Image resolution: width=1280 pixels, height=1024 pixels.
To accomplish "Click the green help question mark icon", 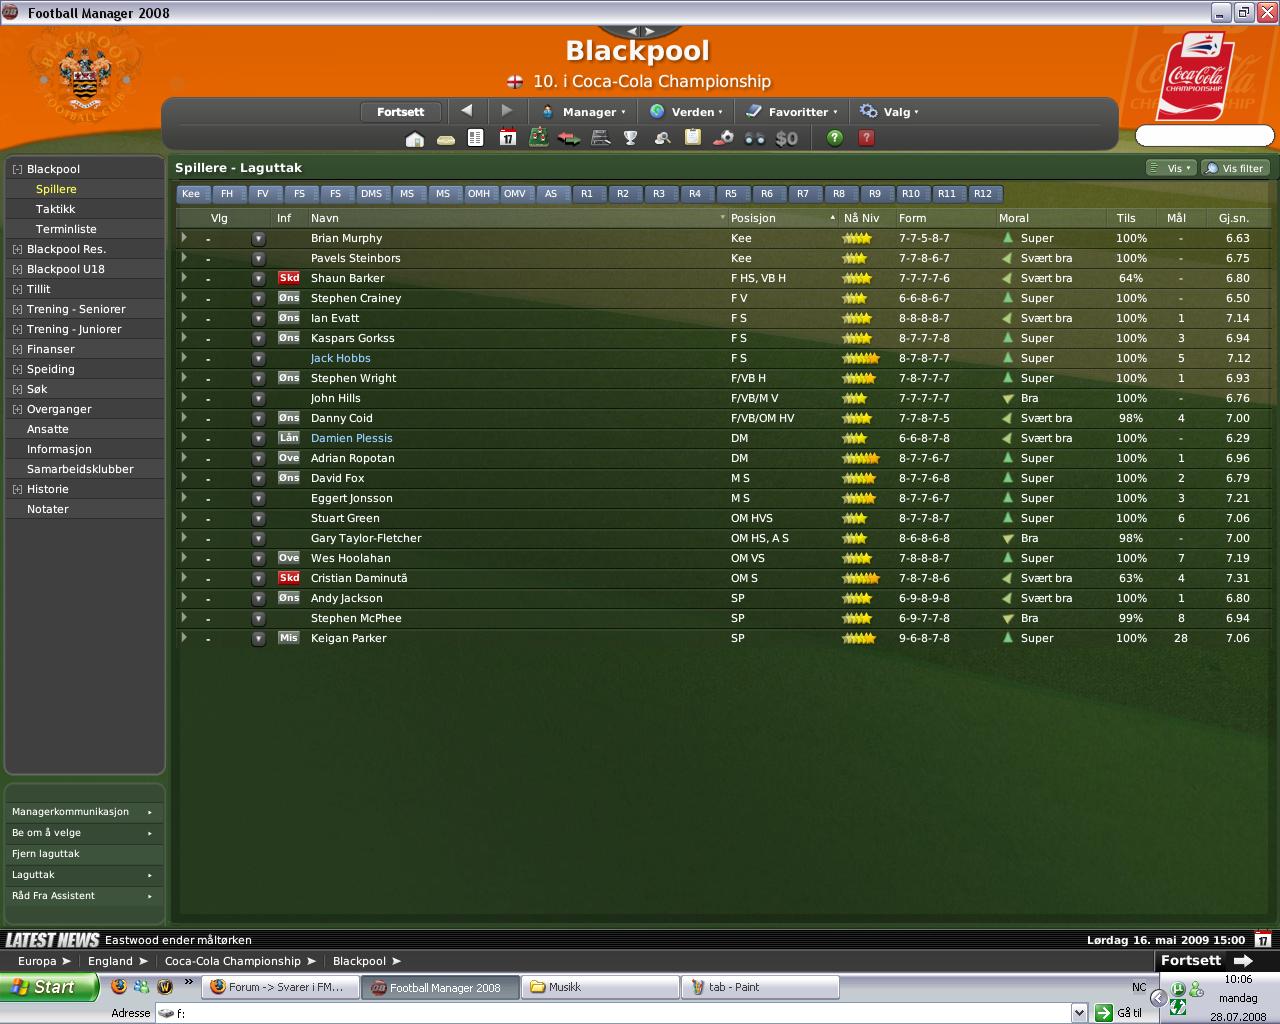I will tap(835, 138).
